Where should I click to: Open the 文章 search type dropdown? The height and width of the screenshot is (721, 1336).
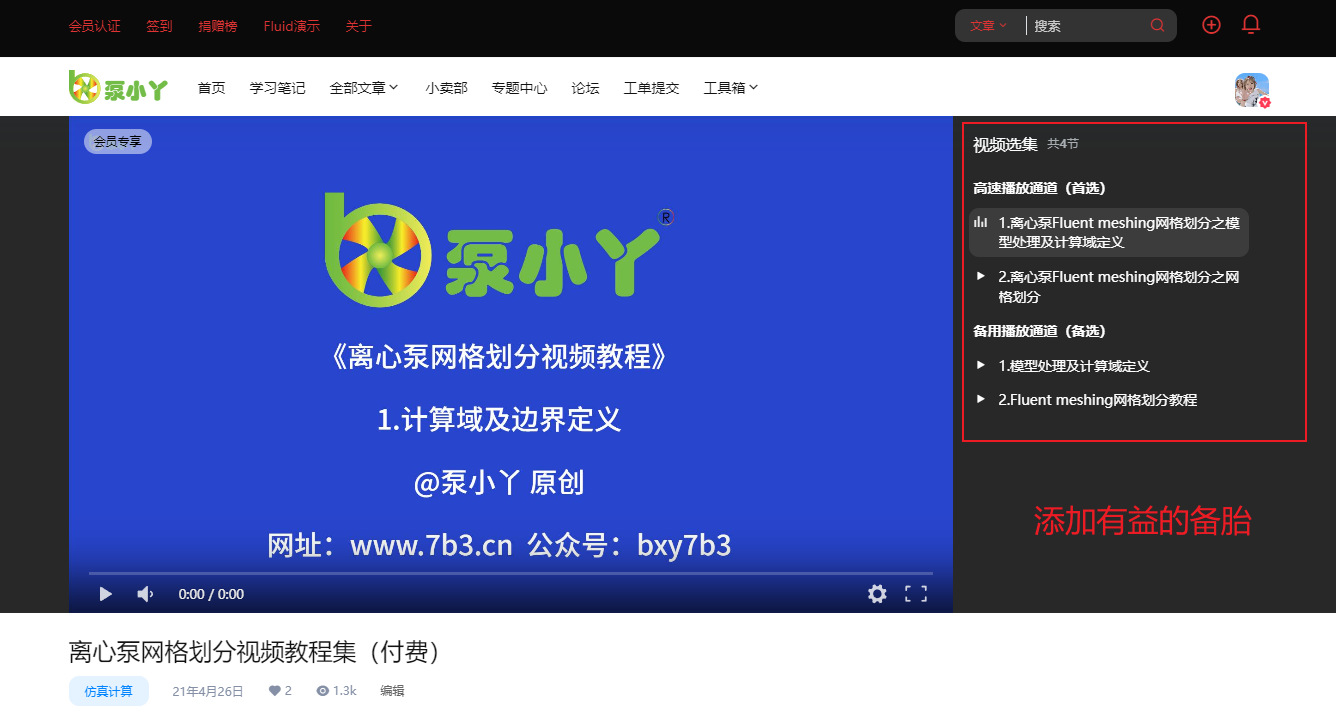(x=988, y=26)
